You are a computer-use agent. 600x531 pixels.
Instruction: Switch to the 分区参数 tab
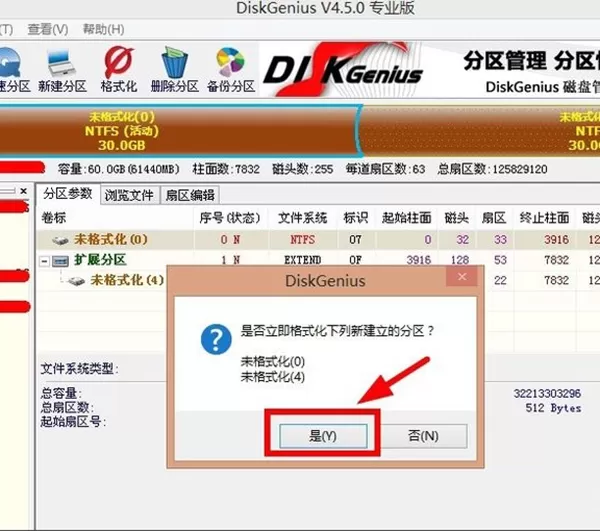coord(68,194)
